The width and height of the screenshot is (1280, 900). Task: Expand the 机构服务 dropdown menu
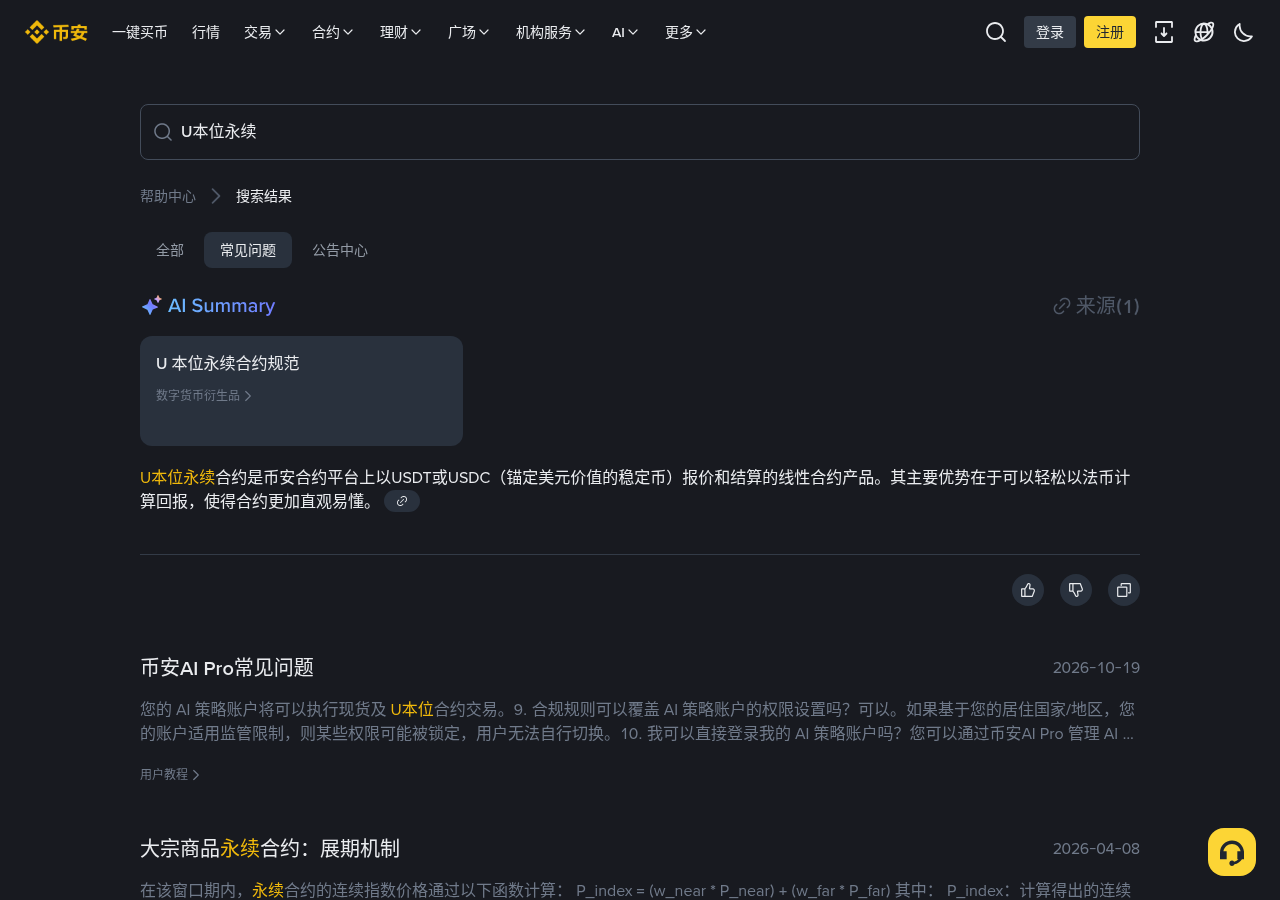click(x=551, y=32)
